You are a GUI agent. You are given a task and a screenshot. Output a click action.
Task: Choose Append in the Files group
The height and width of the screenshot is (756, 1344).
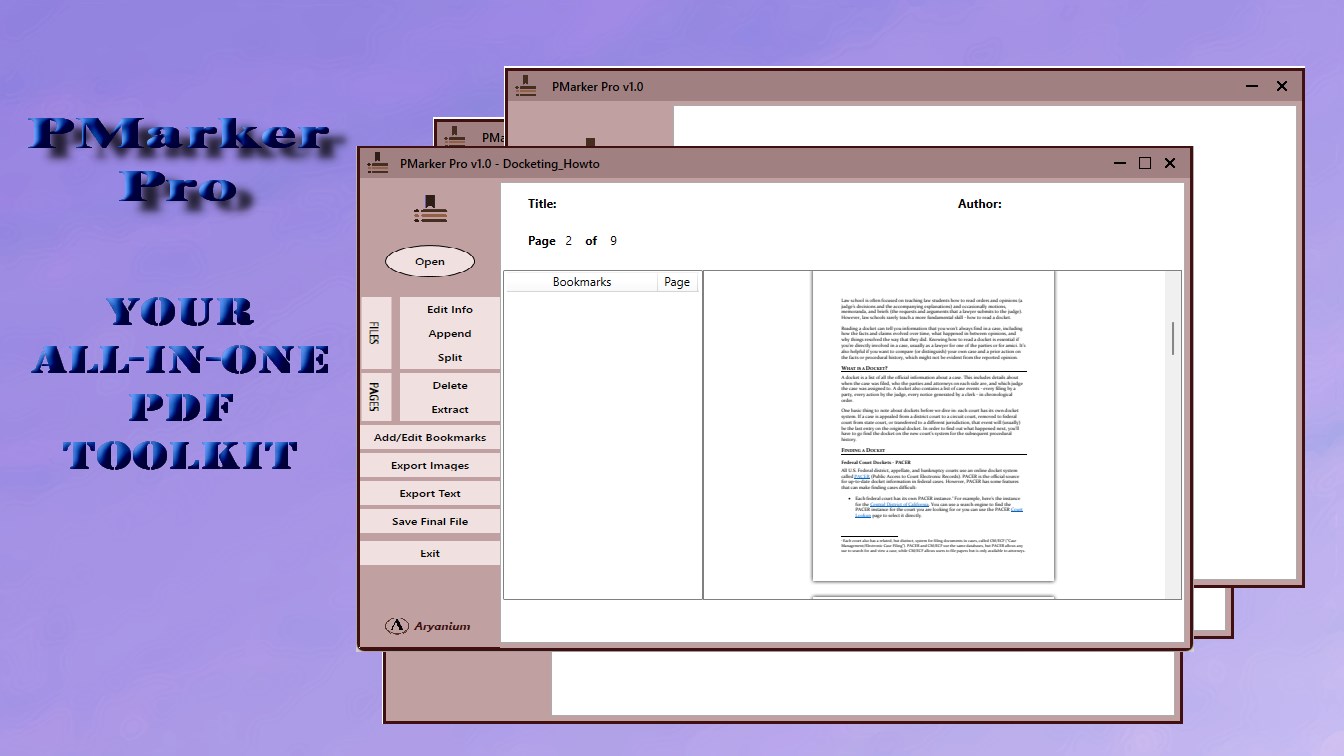click(450, 334)
